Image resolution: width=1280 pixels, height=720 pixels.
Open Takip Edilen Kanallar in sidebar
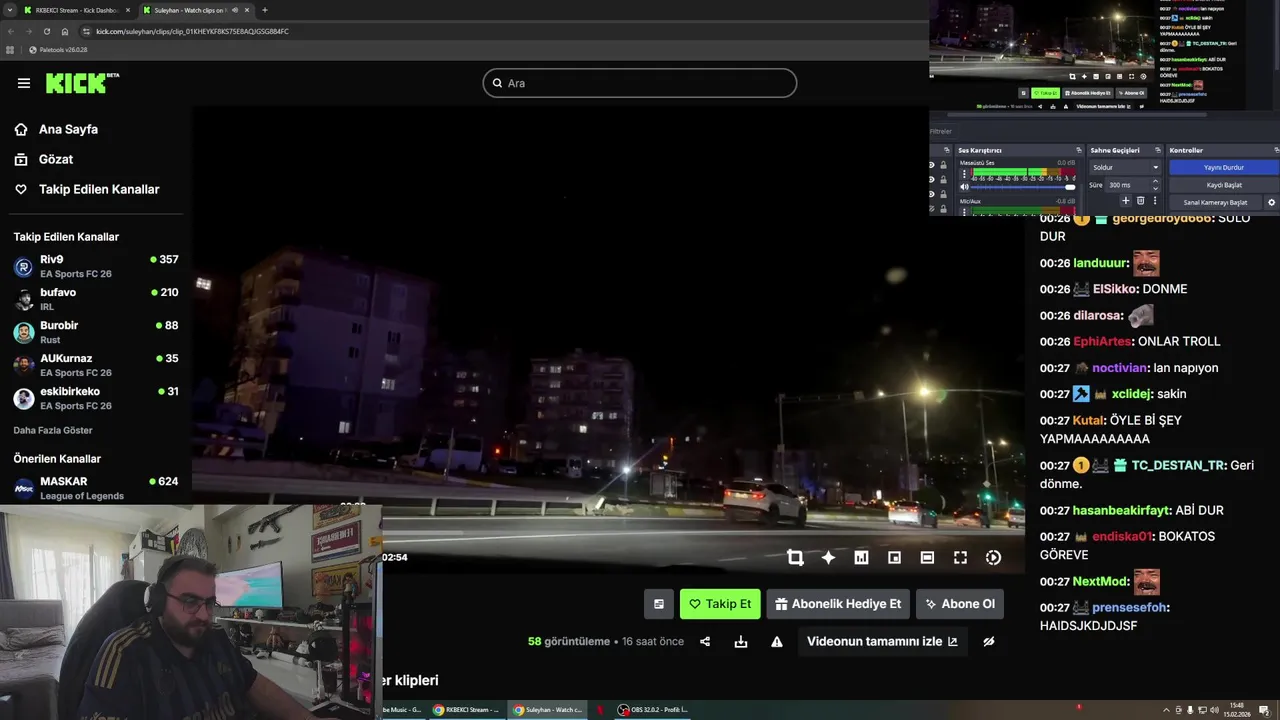tap(87, 189)
